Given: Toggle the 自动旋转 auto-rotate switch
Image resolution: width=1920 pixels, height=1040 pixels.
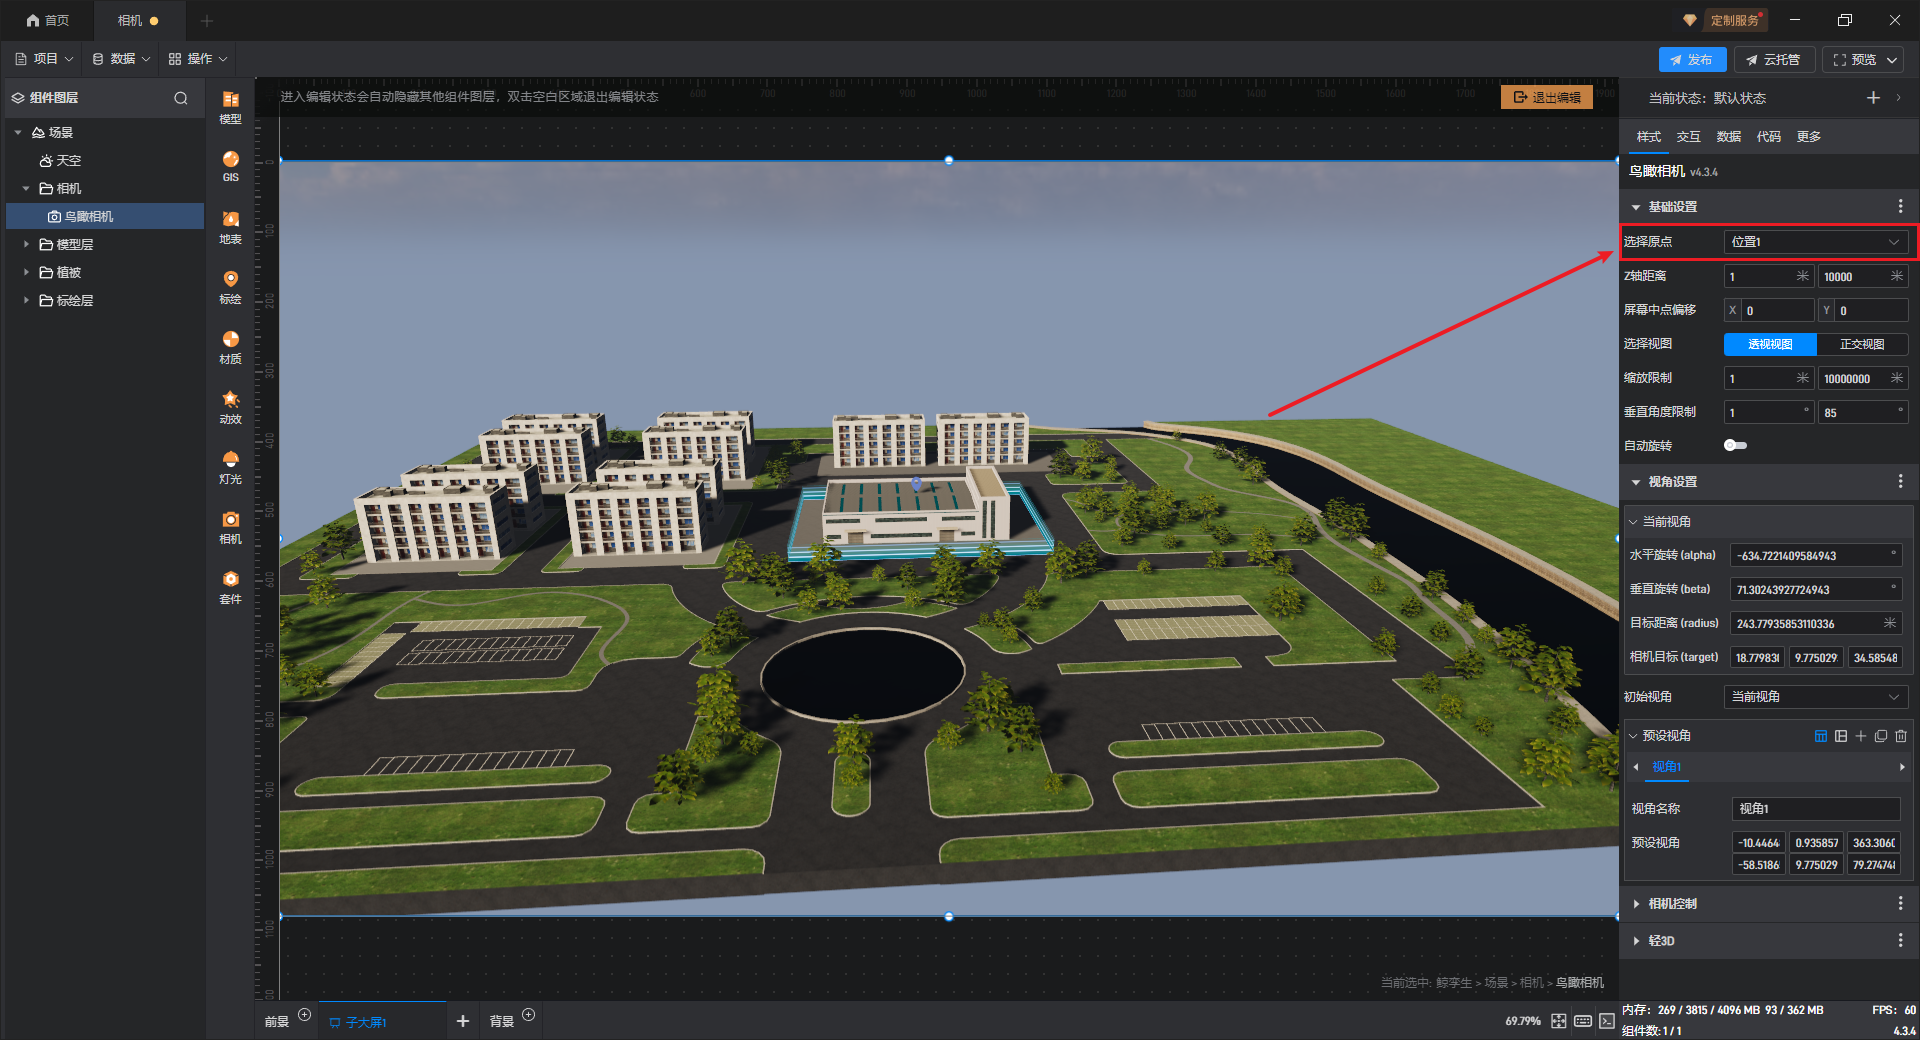Looking at the screenshot, I should (1735, 446).
